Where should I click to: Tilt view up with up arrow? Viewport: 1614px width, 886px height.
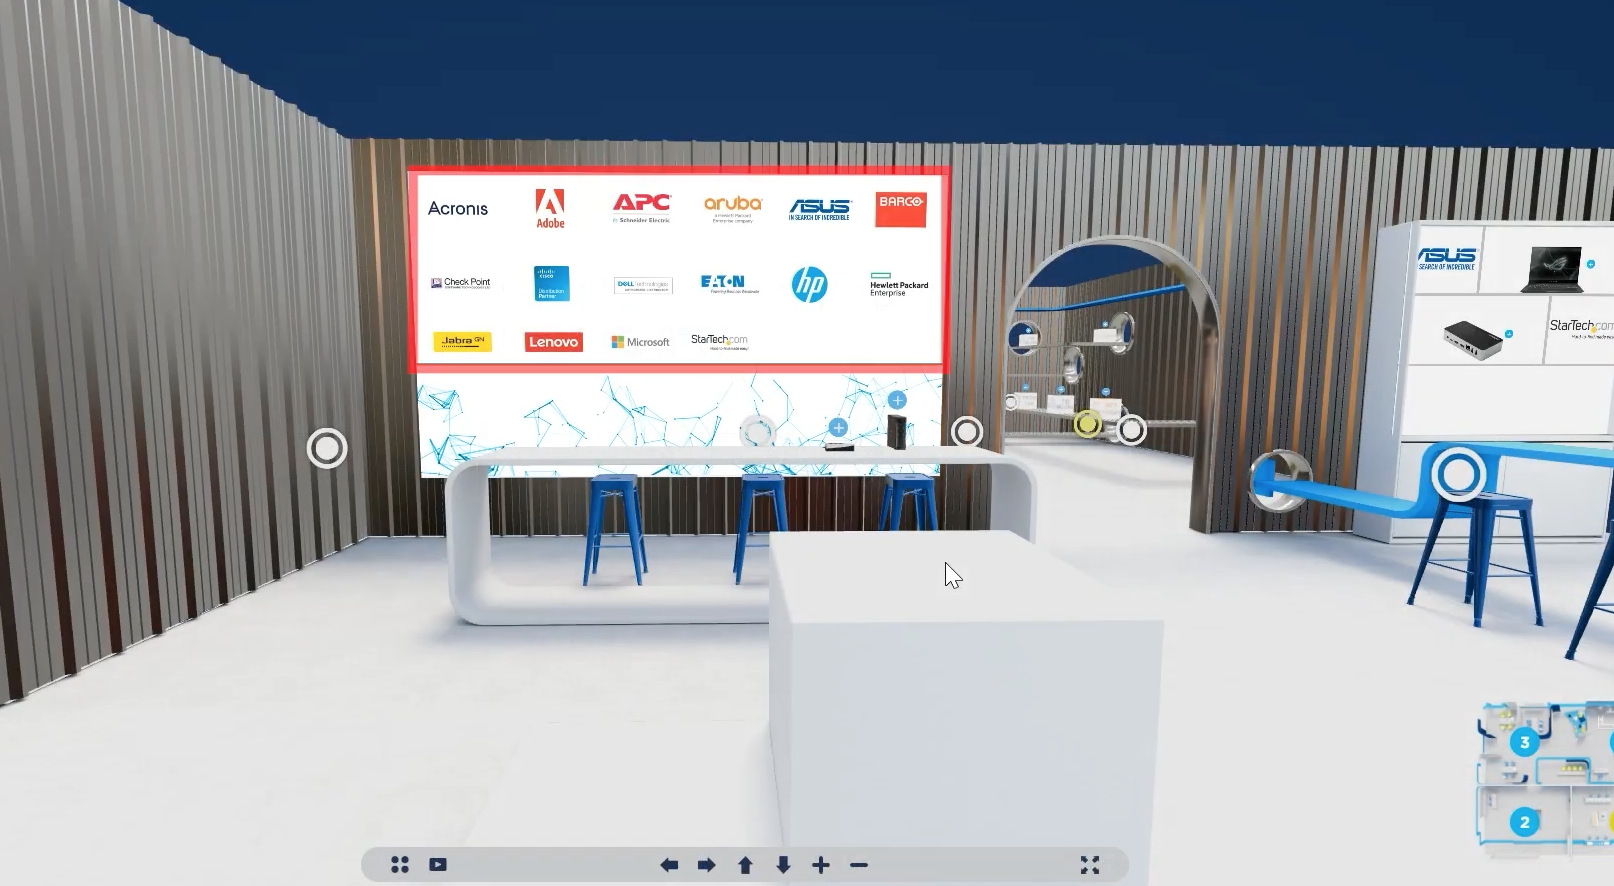pyautogui.click(x=745, y=865)
